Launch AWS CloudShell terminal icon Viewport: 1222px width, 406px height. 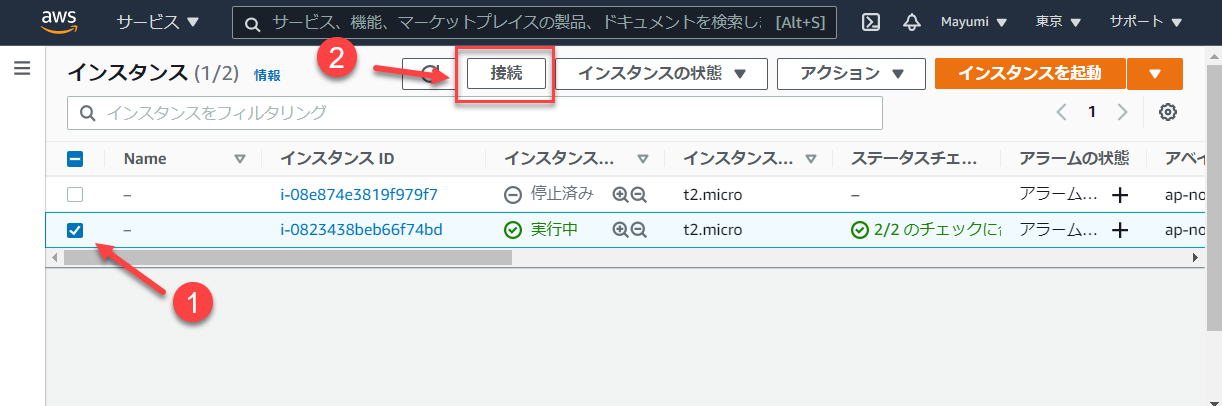pyautogui.click(x=871, y=22)
